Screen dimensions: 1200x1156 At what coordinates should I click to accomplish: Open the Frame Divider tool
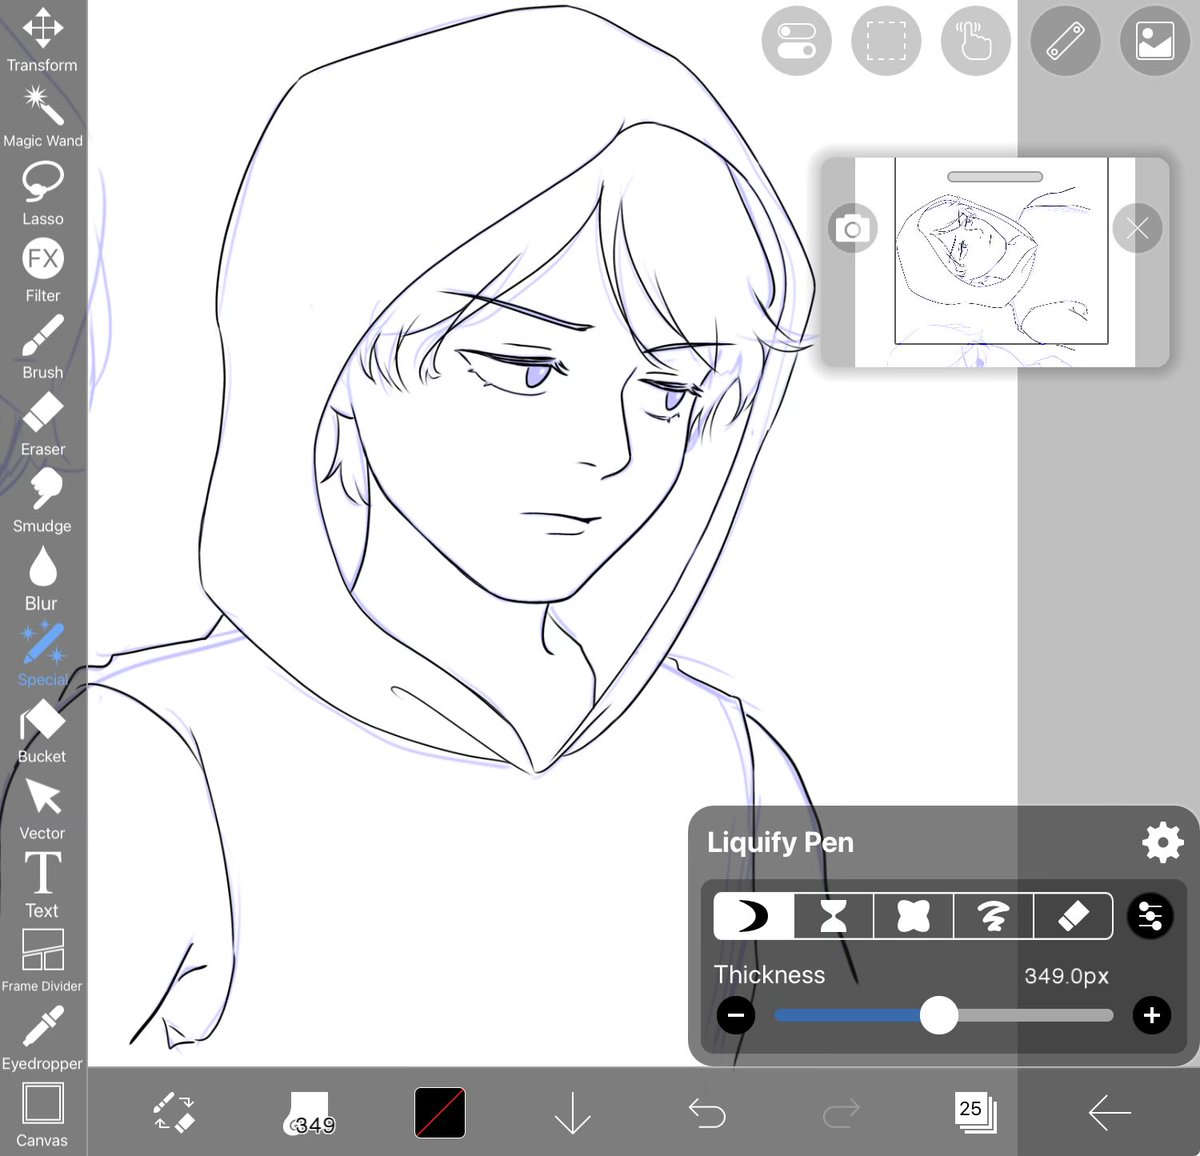coord(42,961)
